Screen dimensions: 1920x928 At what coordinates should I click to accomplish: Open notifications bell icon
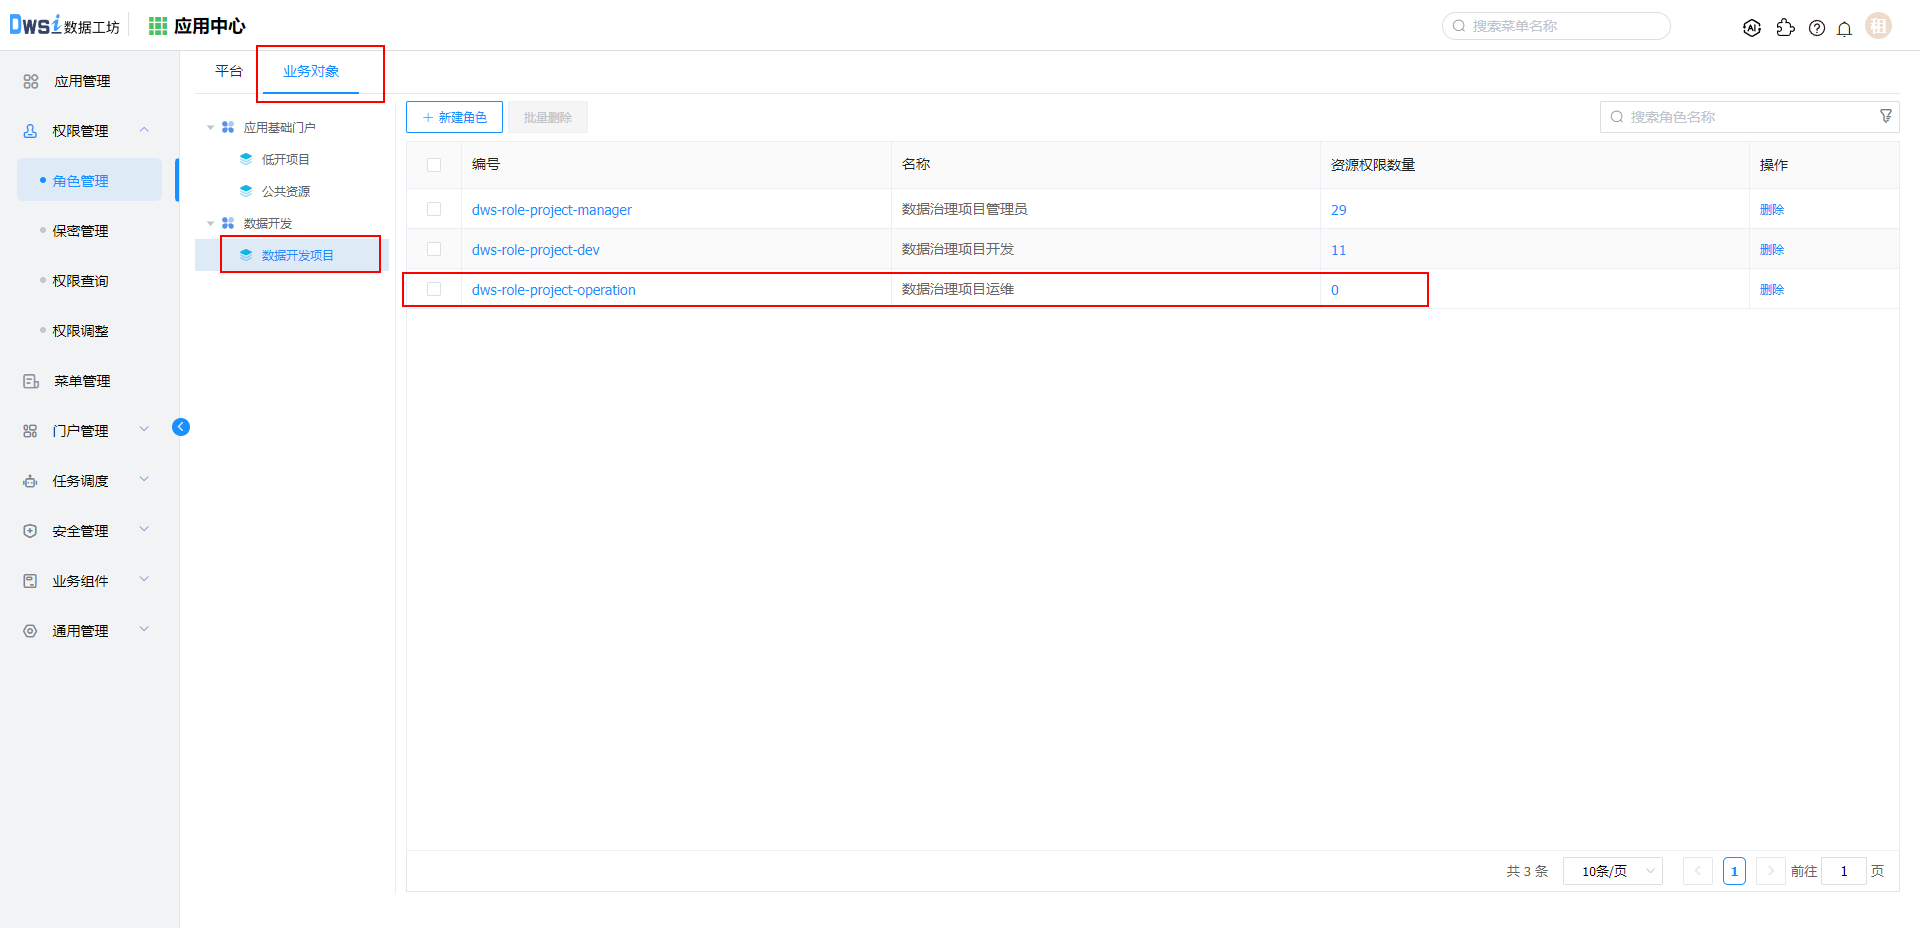(x=1844, y=28)
